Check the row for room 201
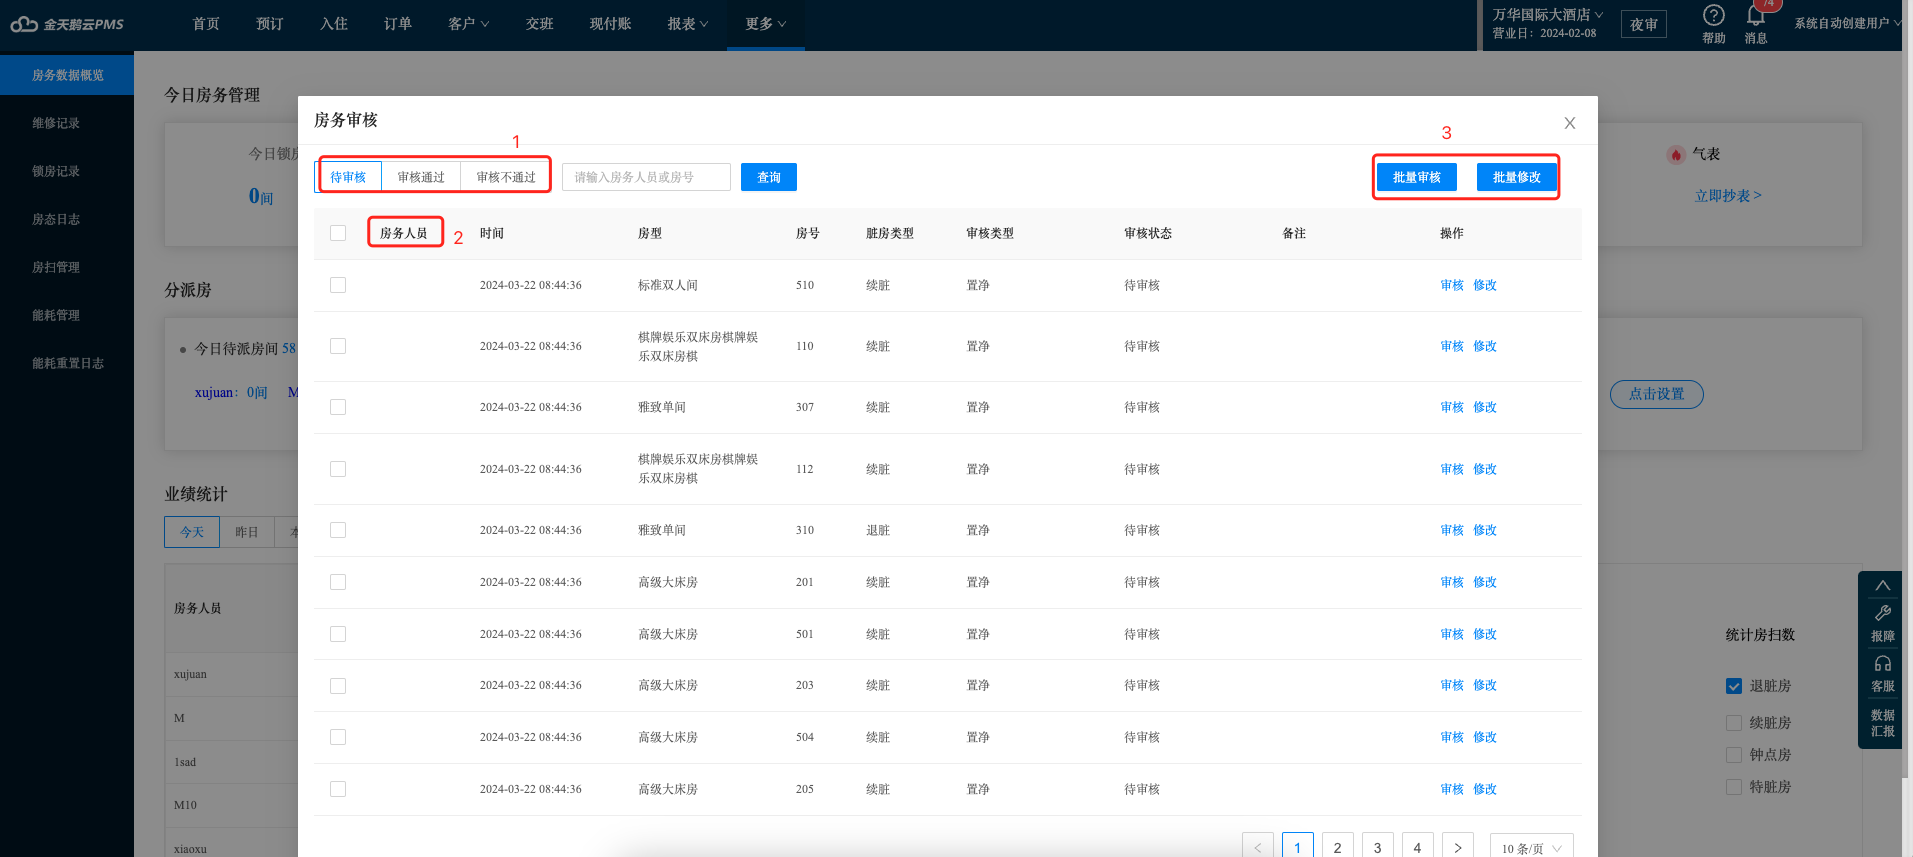This screenshot has width=1913, height=857. click(x=338, y=582)
